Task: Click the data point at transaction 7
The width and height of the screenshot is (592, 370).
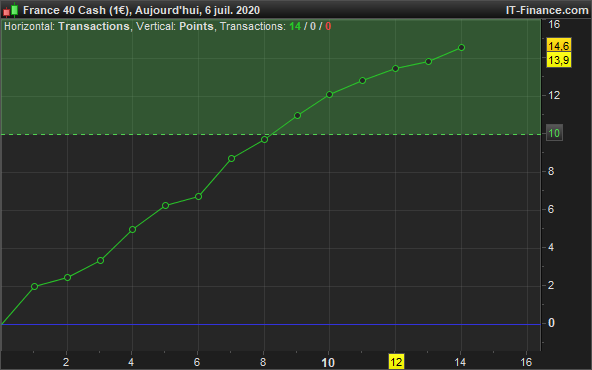Action: [231, 159]
